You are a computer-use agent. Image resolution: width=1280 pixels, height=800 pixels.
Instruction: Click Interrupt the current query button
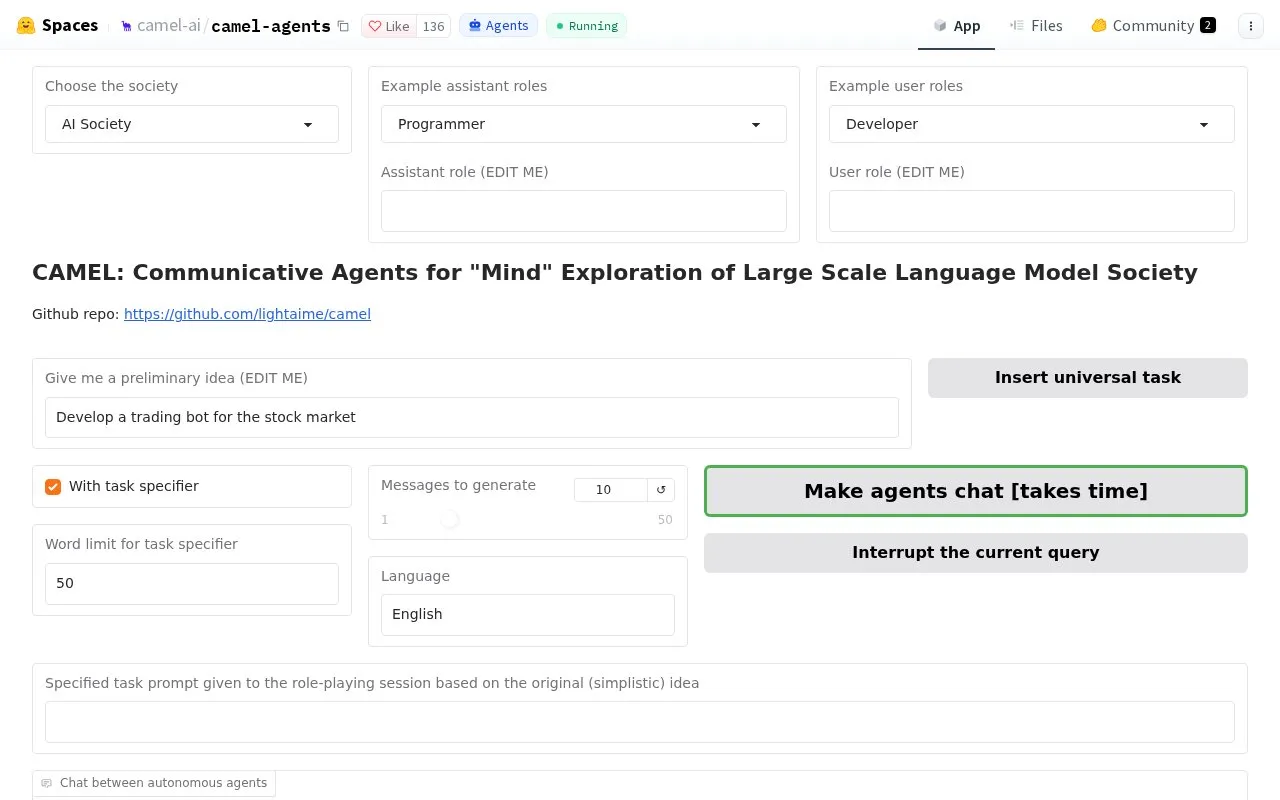click(976, 553)
